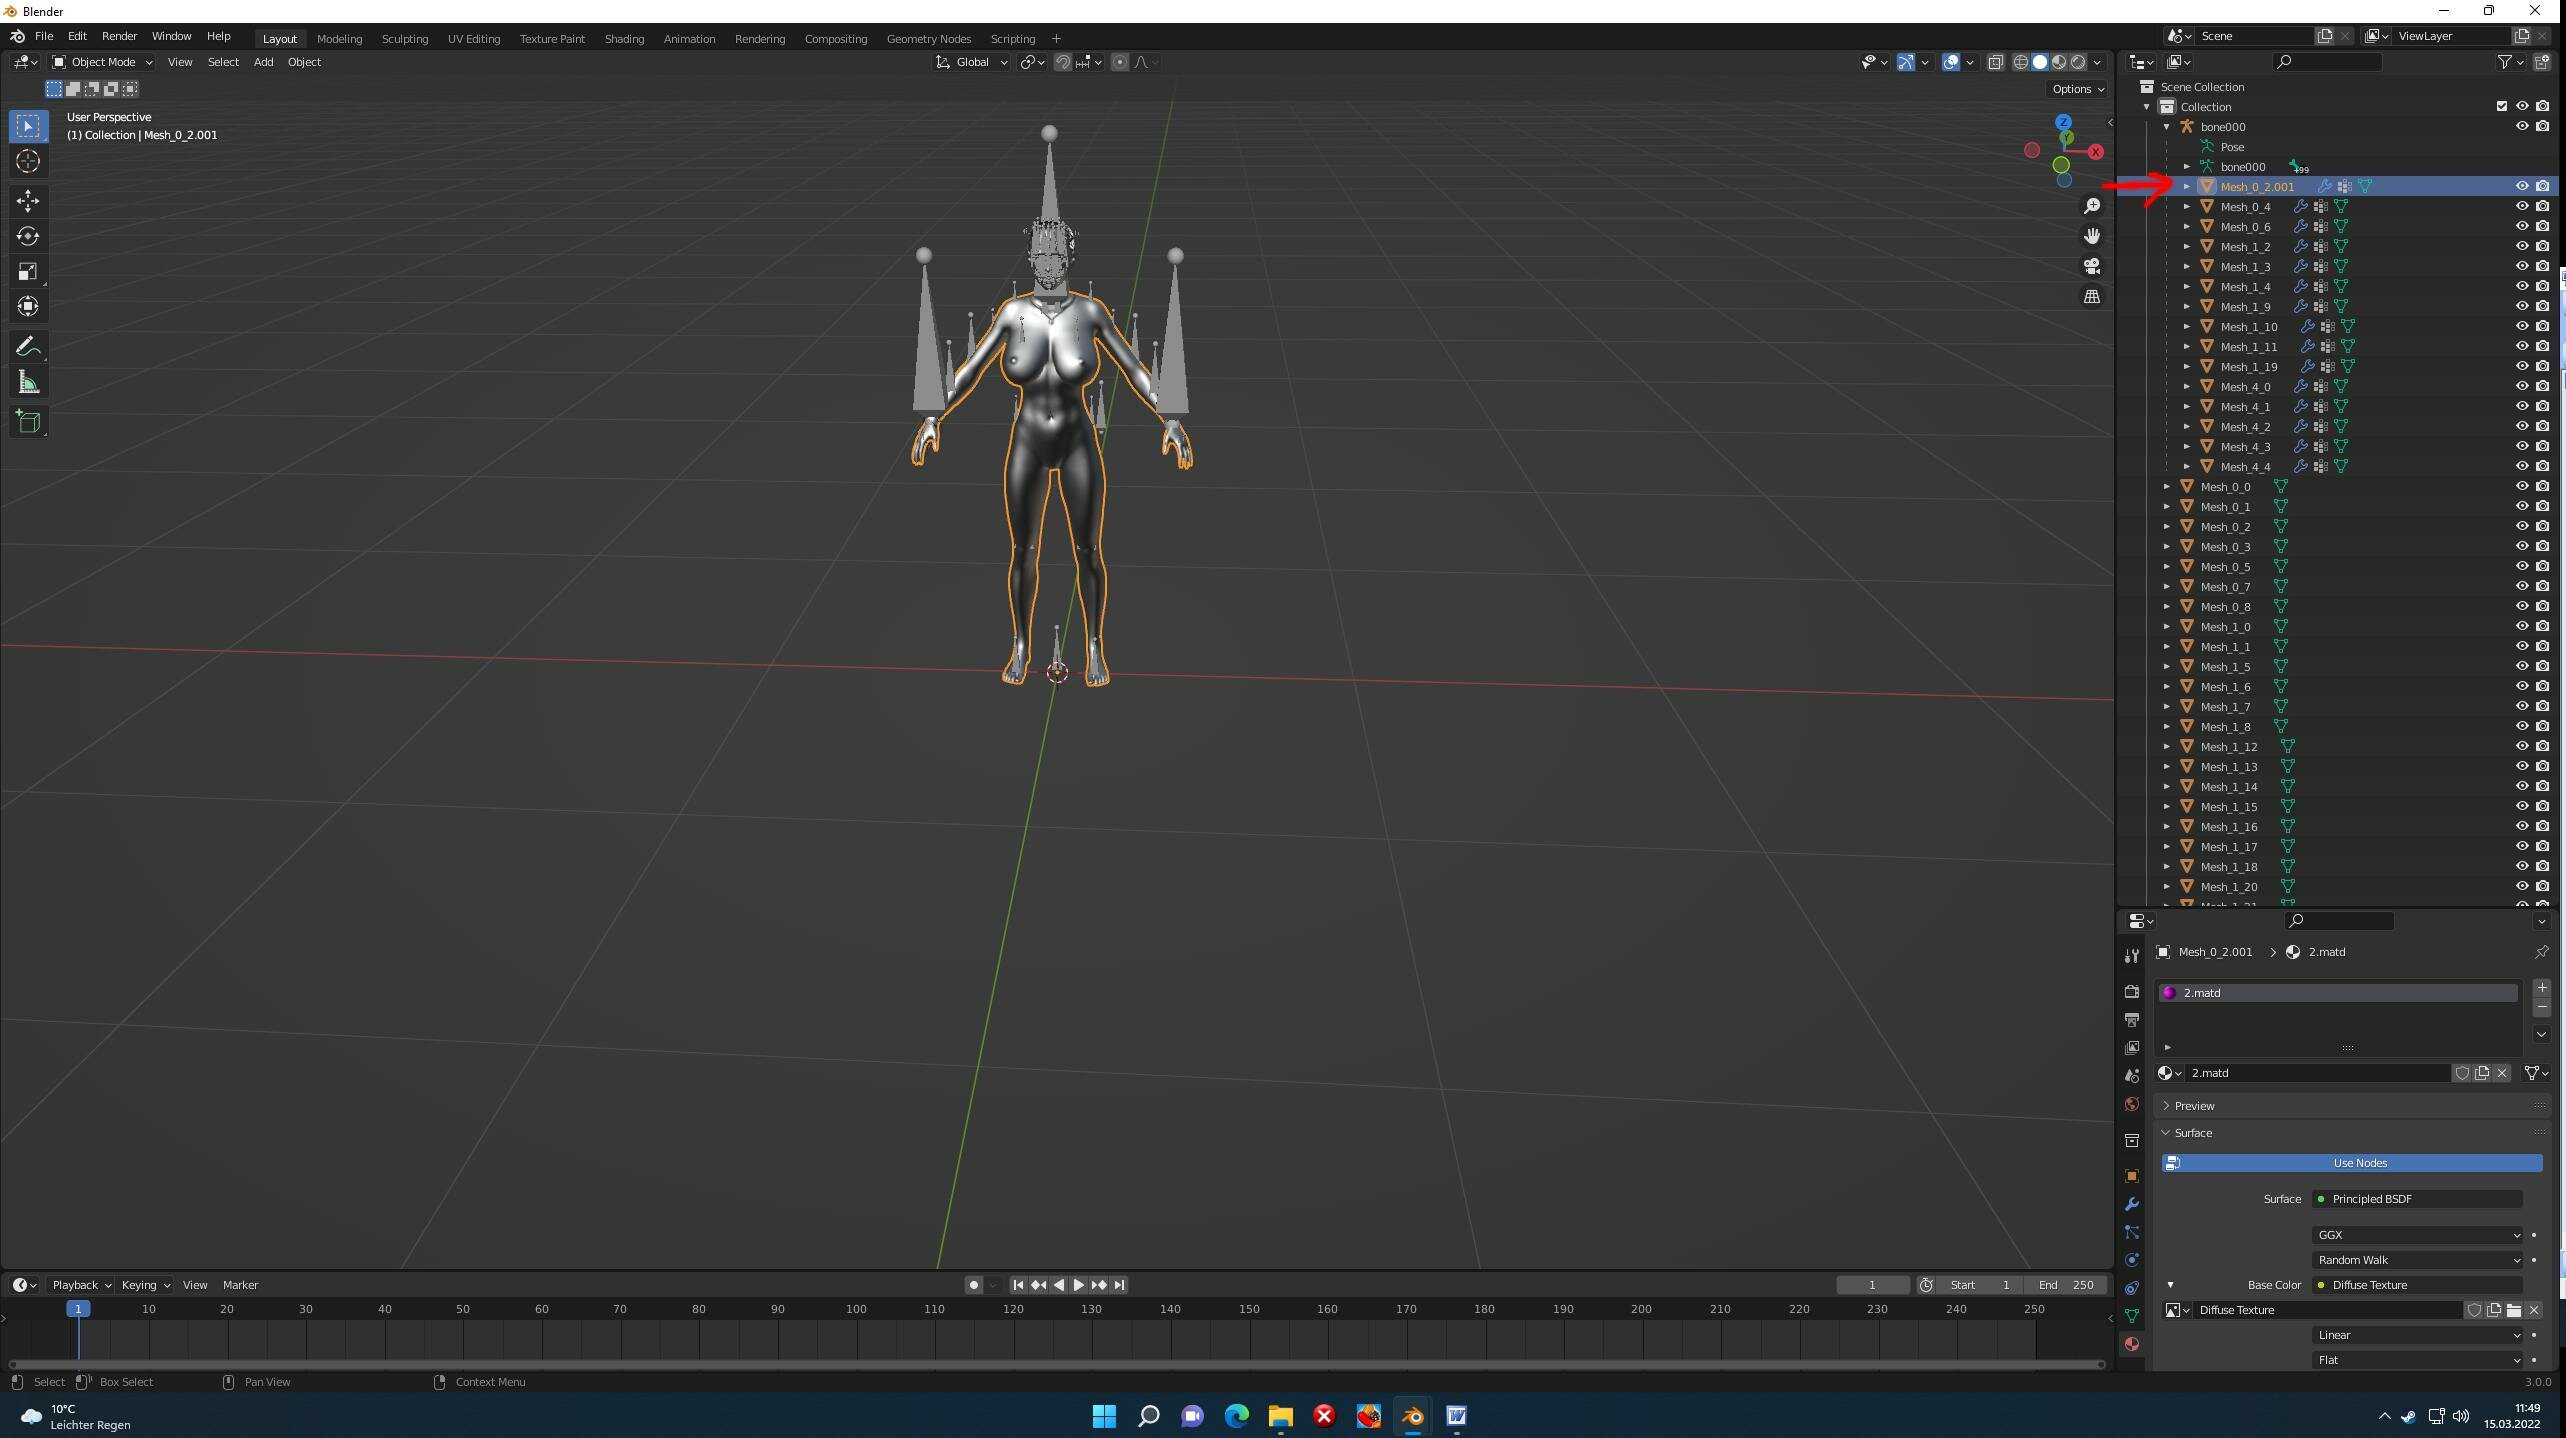Click End frame 250 field

(2066, 1285)
